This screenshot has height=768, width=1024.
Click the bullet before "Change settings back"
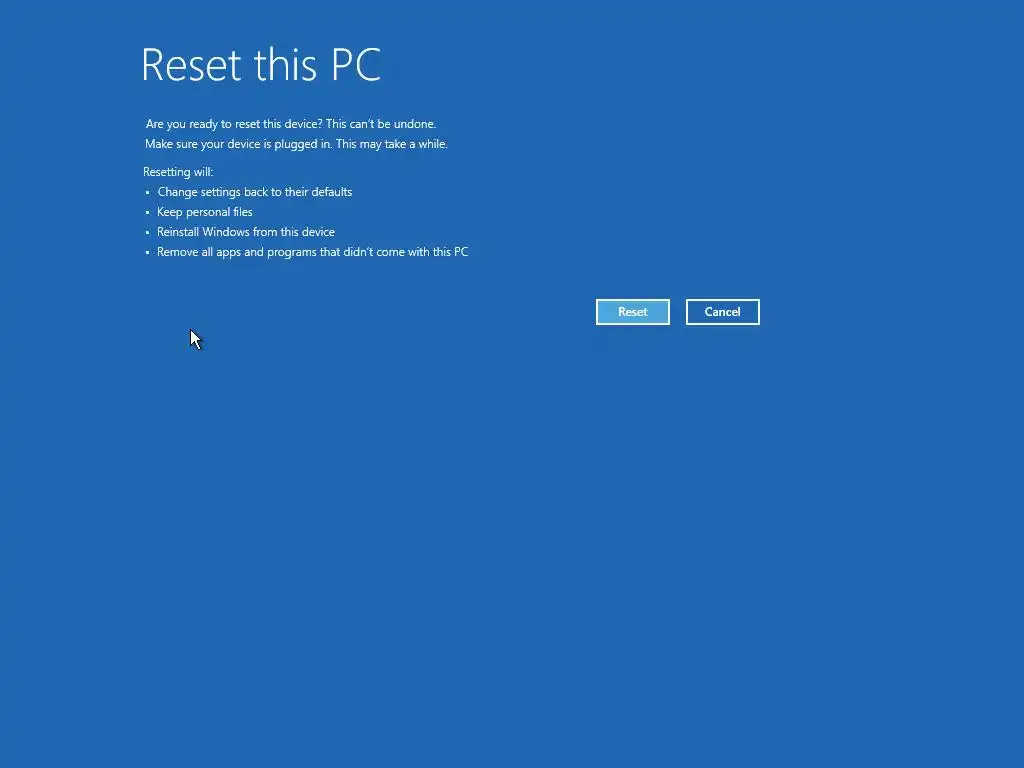tap(148, 193)
